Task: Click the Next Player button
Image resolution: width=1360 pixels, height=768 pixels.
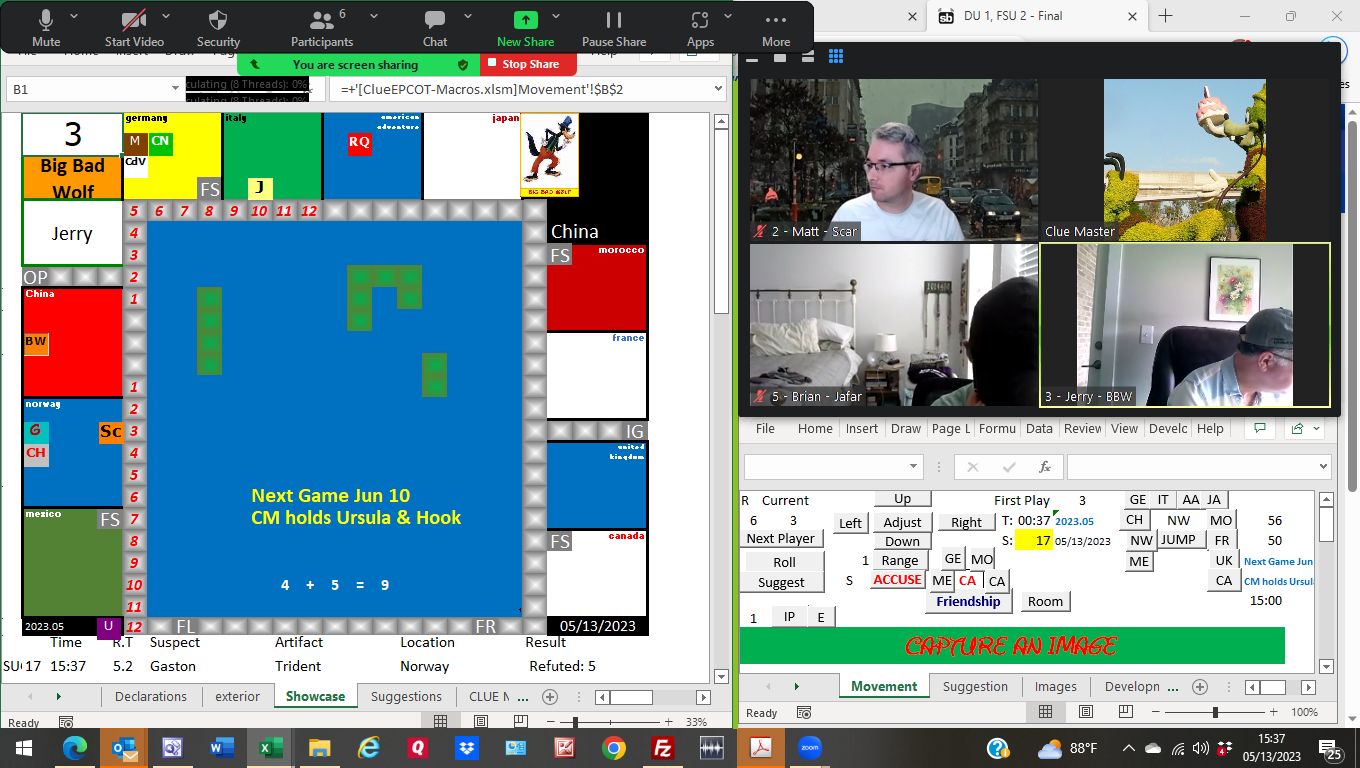Action: (781, 538)
